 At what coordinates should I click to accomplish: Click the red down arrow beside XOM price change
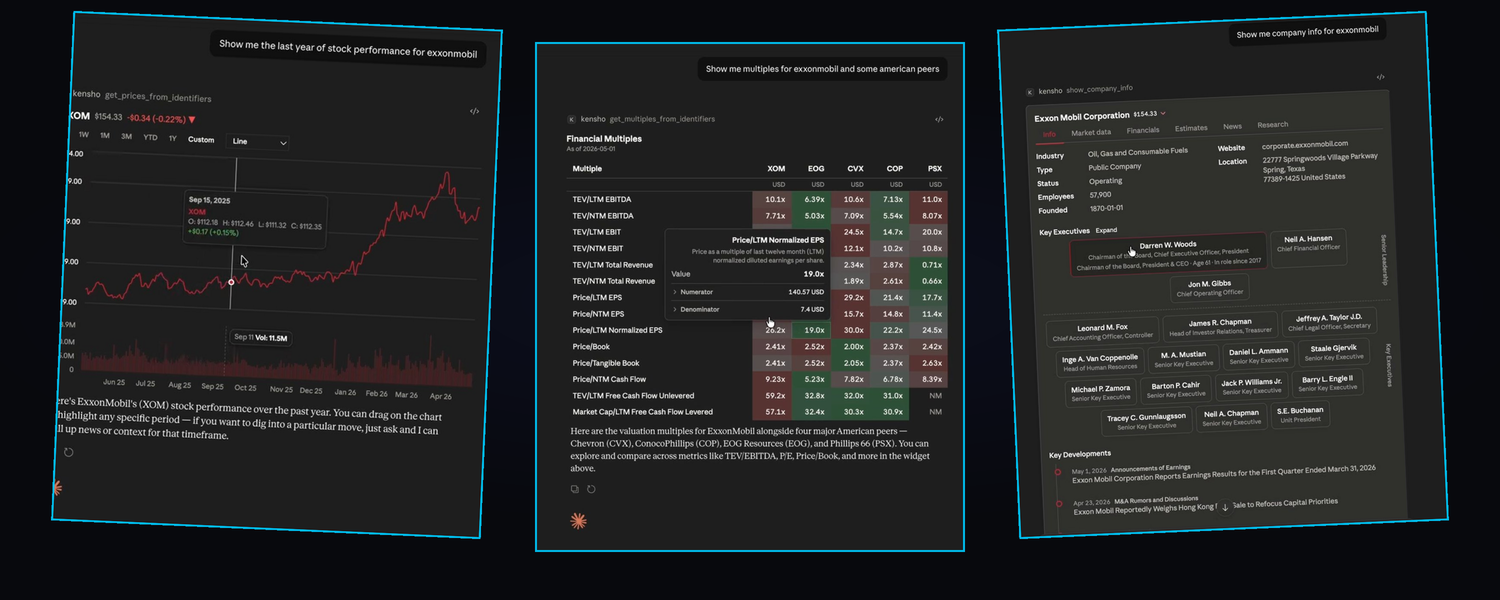(192, 120)
